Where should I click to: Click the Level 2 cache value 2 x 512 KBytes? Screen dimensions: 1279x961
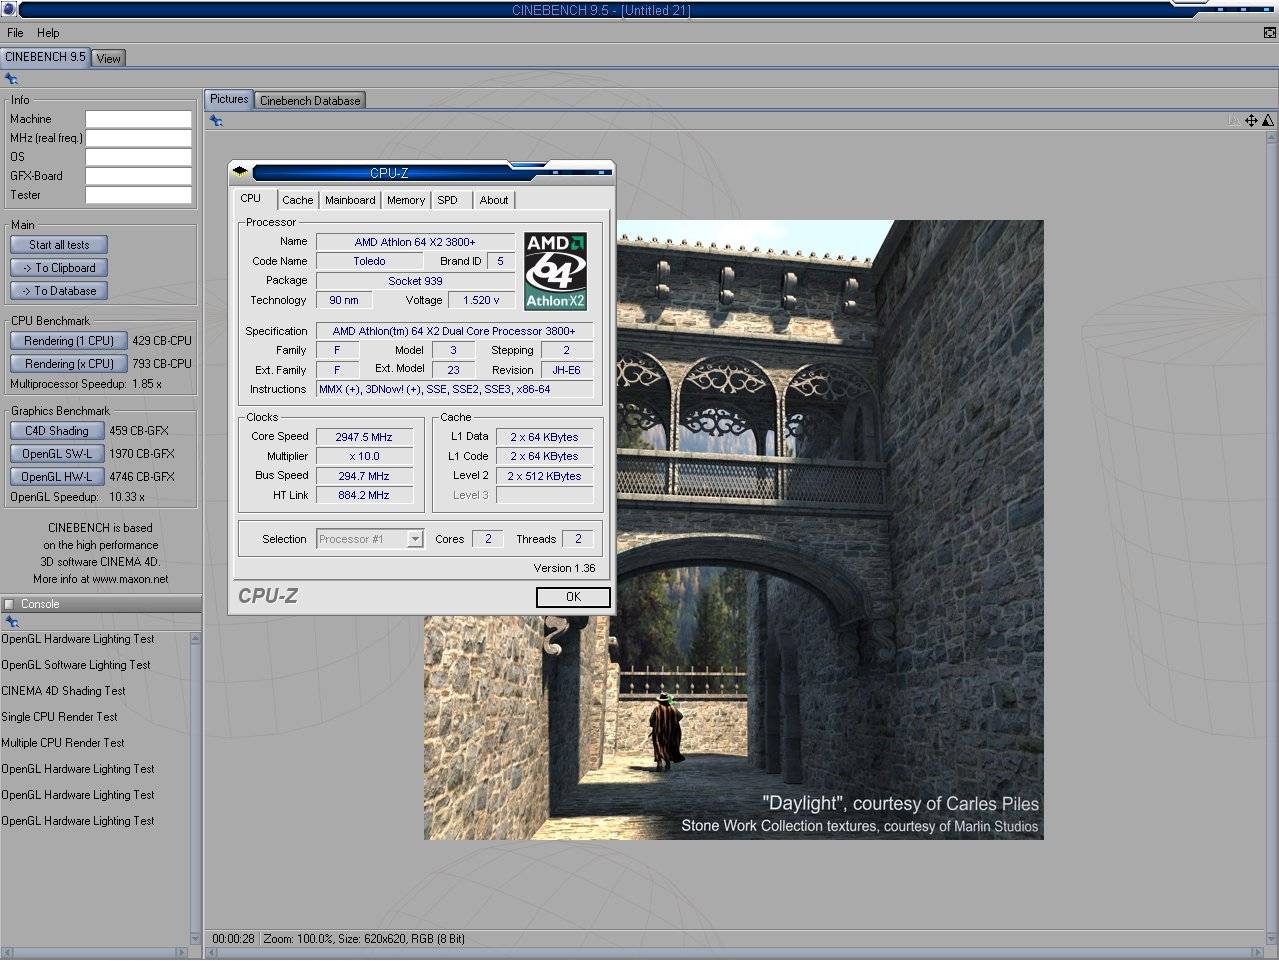544,476
